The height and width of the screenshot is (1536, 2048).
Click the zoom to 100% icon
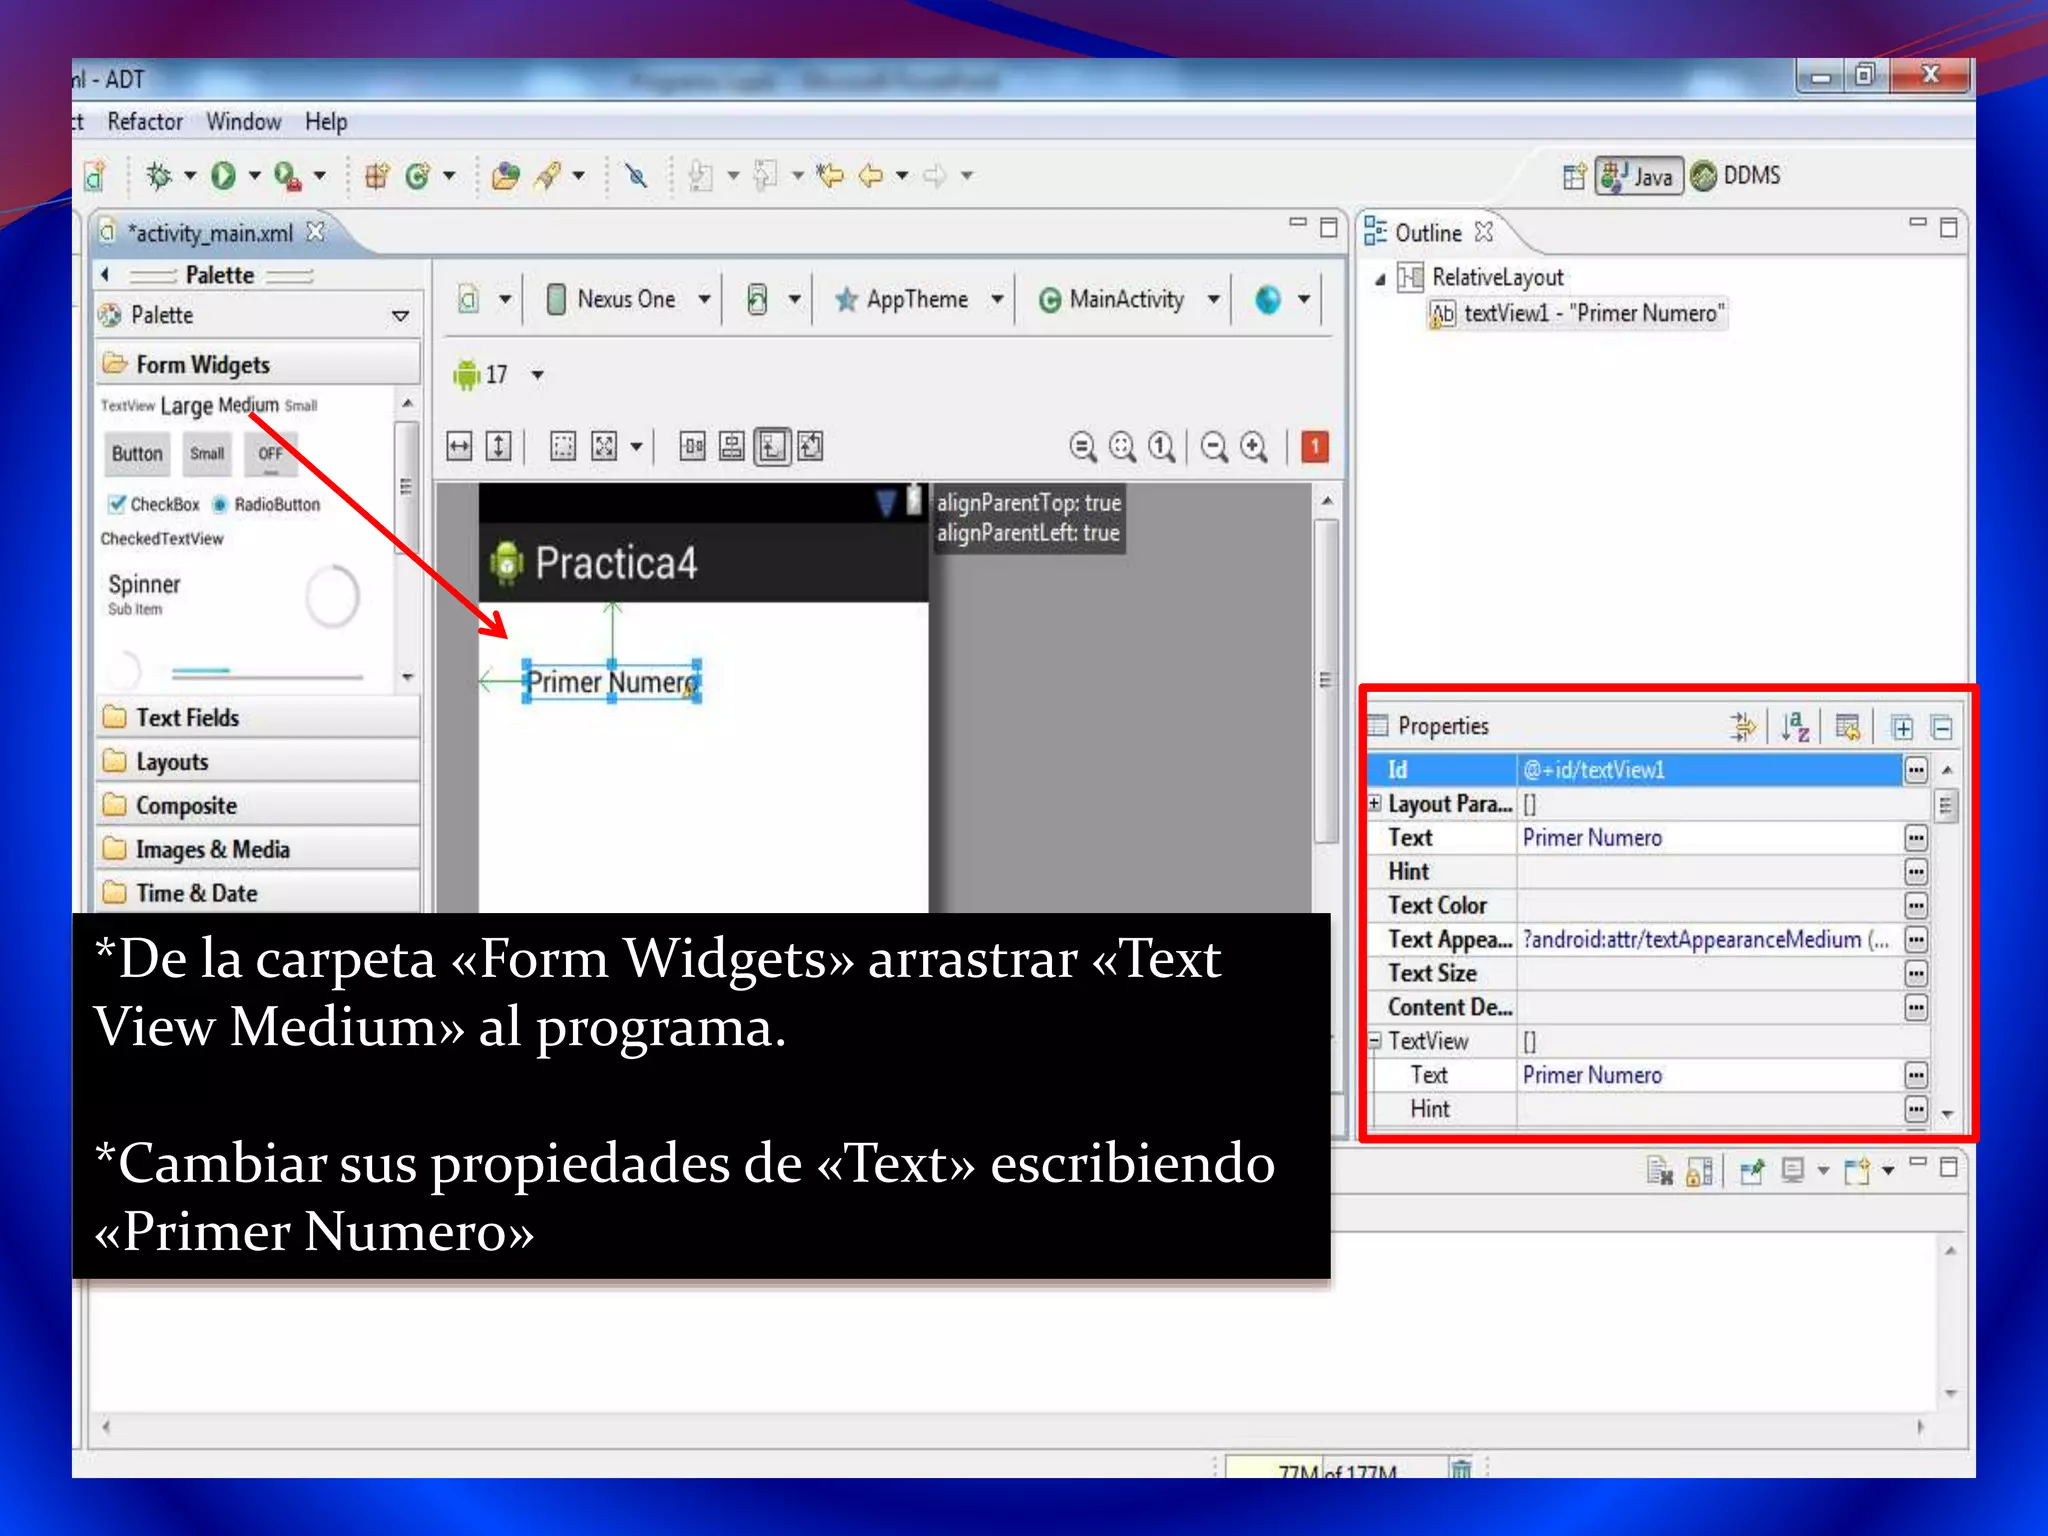pos(1161,447)
